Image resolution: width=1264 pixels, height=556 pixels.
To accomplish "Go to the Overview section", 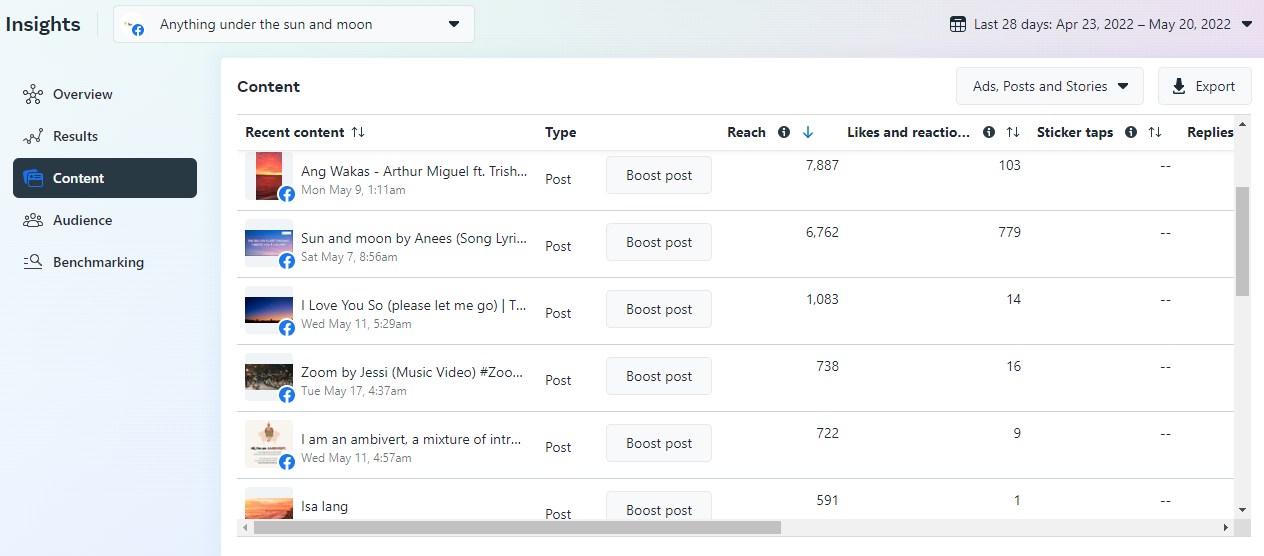I will pyautogui.click(x=82, y=94).
